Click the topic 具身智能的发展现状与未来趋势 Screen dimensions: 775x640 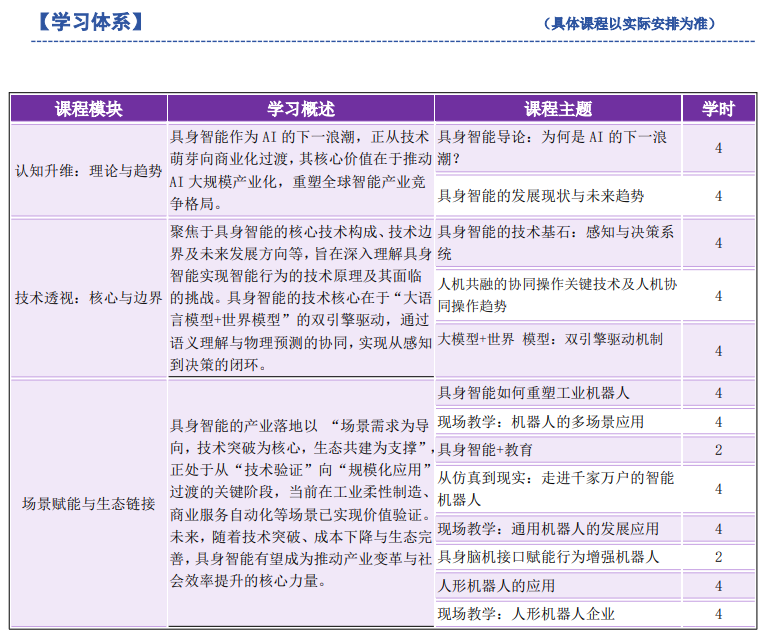pos(541,196)
